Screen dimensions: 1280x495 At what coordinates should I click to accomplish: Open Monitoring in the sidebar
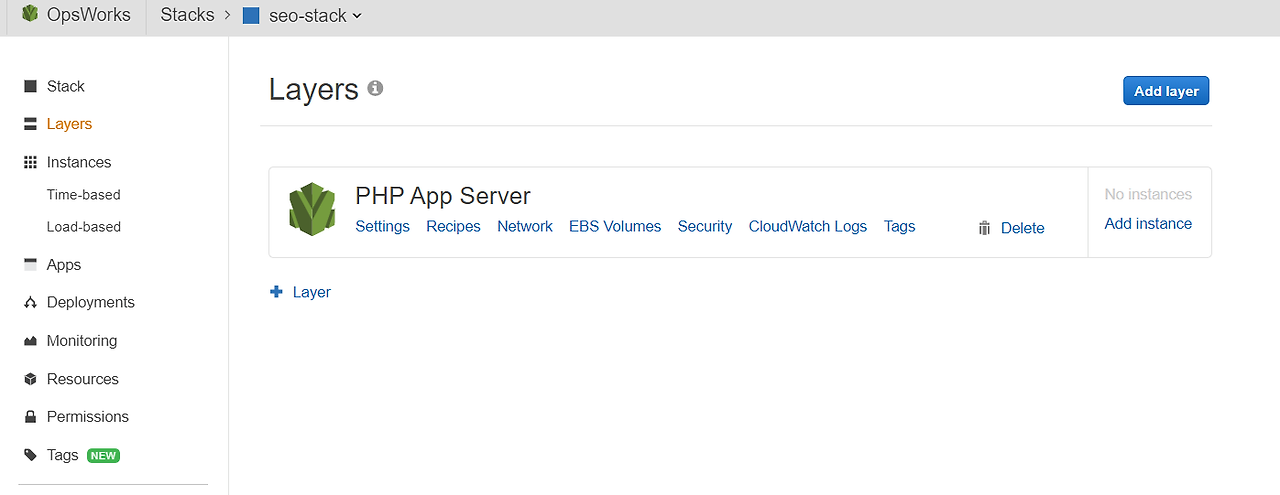pos(82,341)
